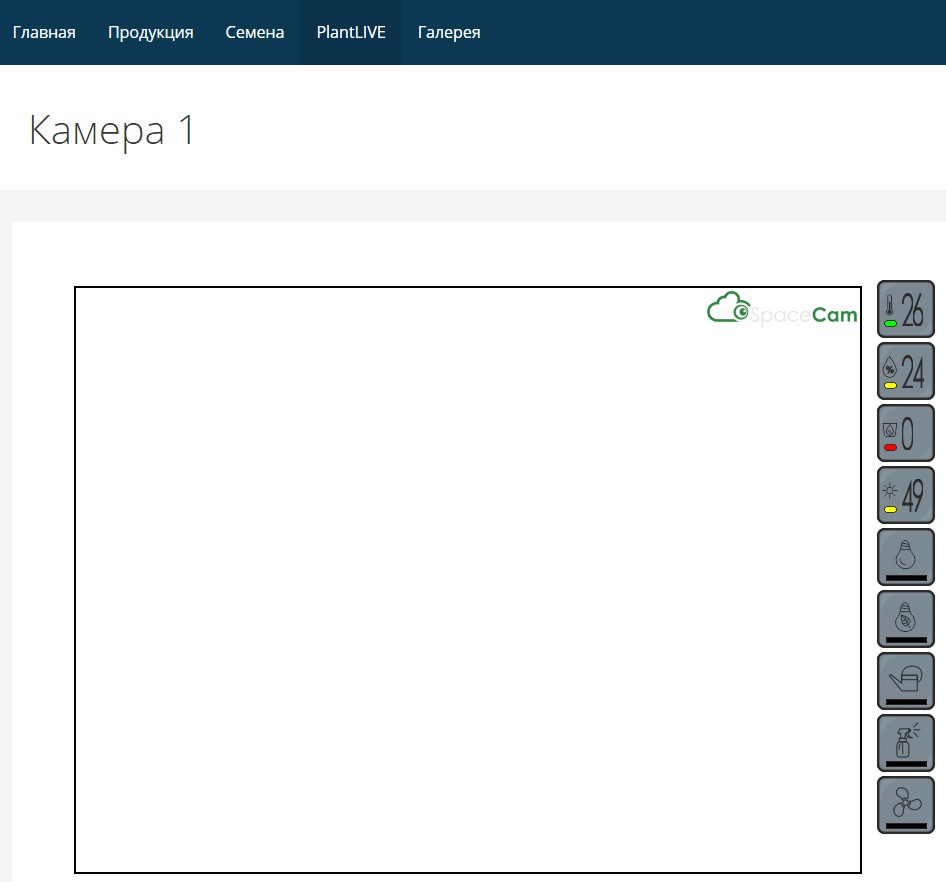Click the air humidity indicator showing 24
Viewport: 946px width, 882px height.
click(x=906, y=371)
